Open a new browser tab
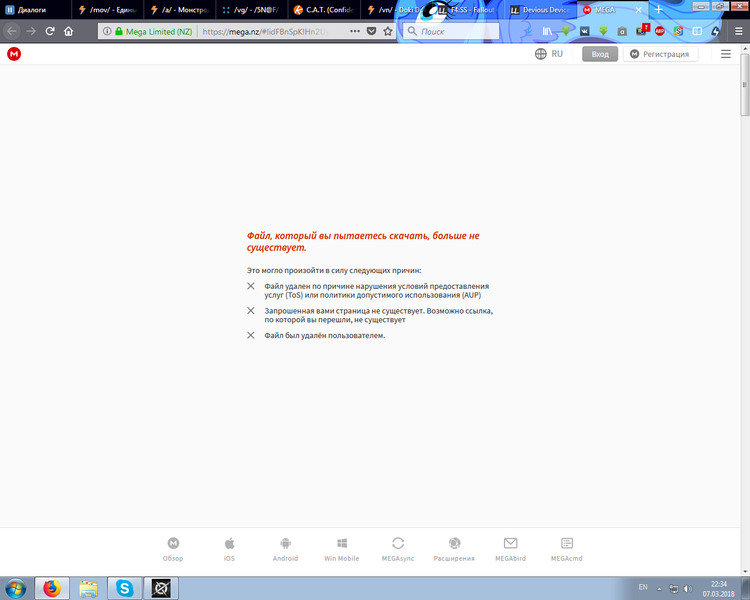 tap(659, 10)
